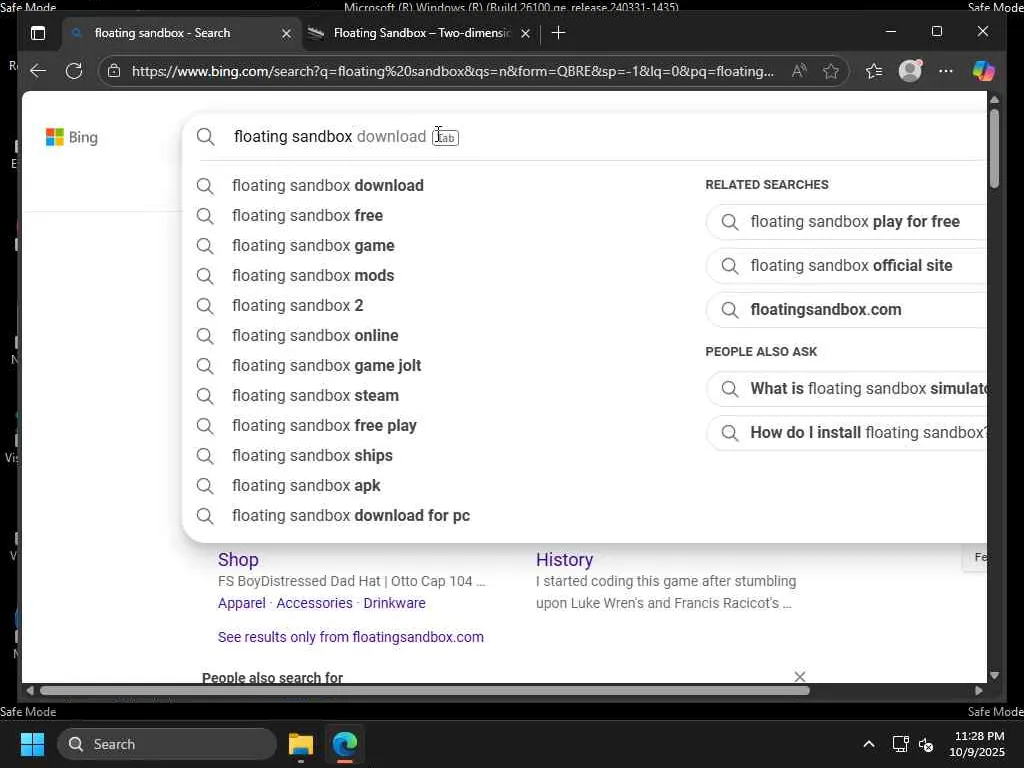Open Settings and more ellipsis menu
1024x768 pixels.
pyautogui.click(x=946, y=71)
